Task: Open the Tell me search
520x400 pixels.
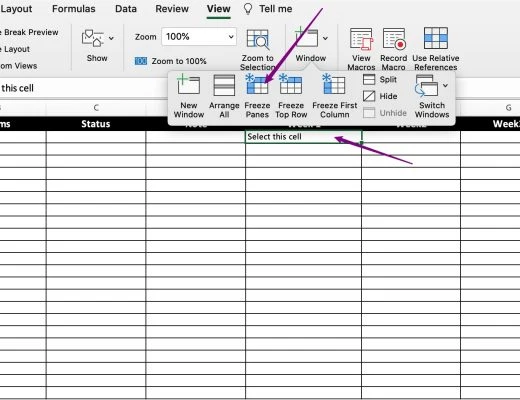Action: 275,9
